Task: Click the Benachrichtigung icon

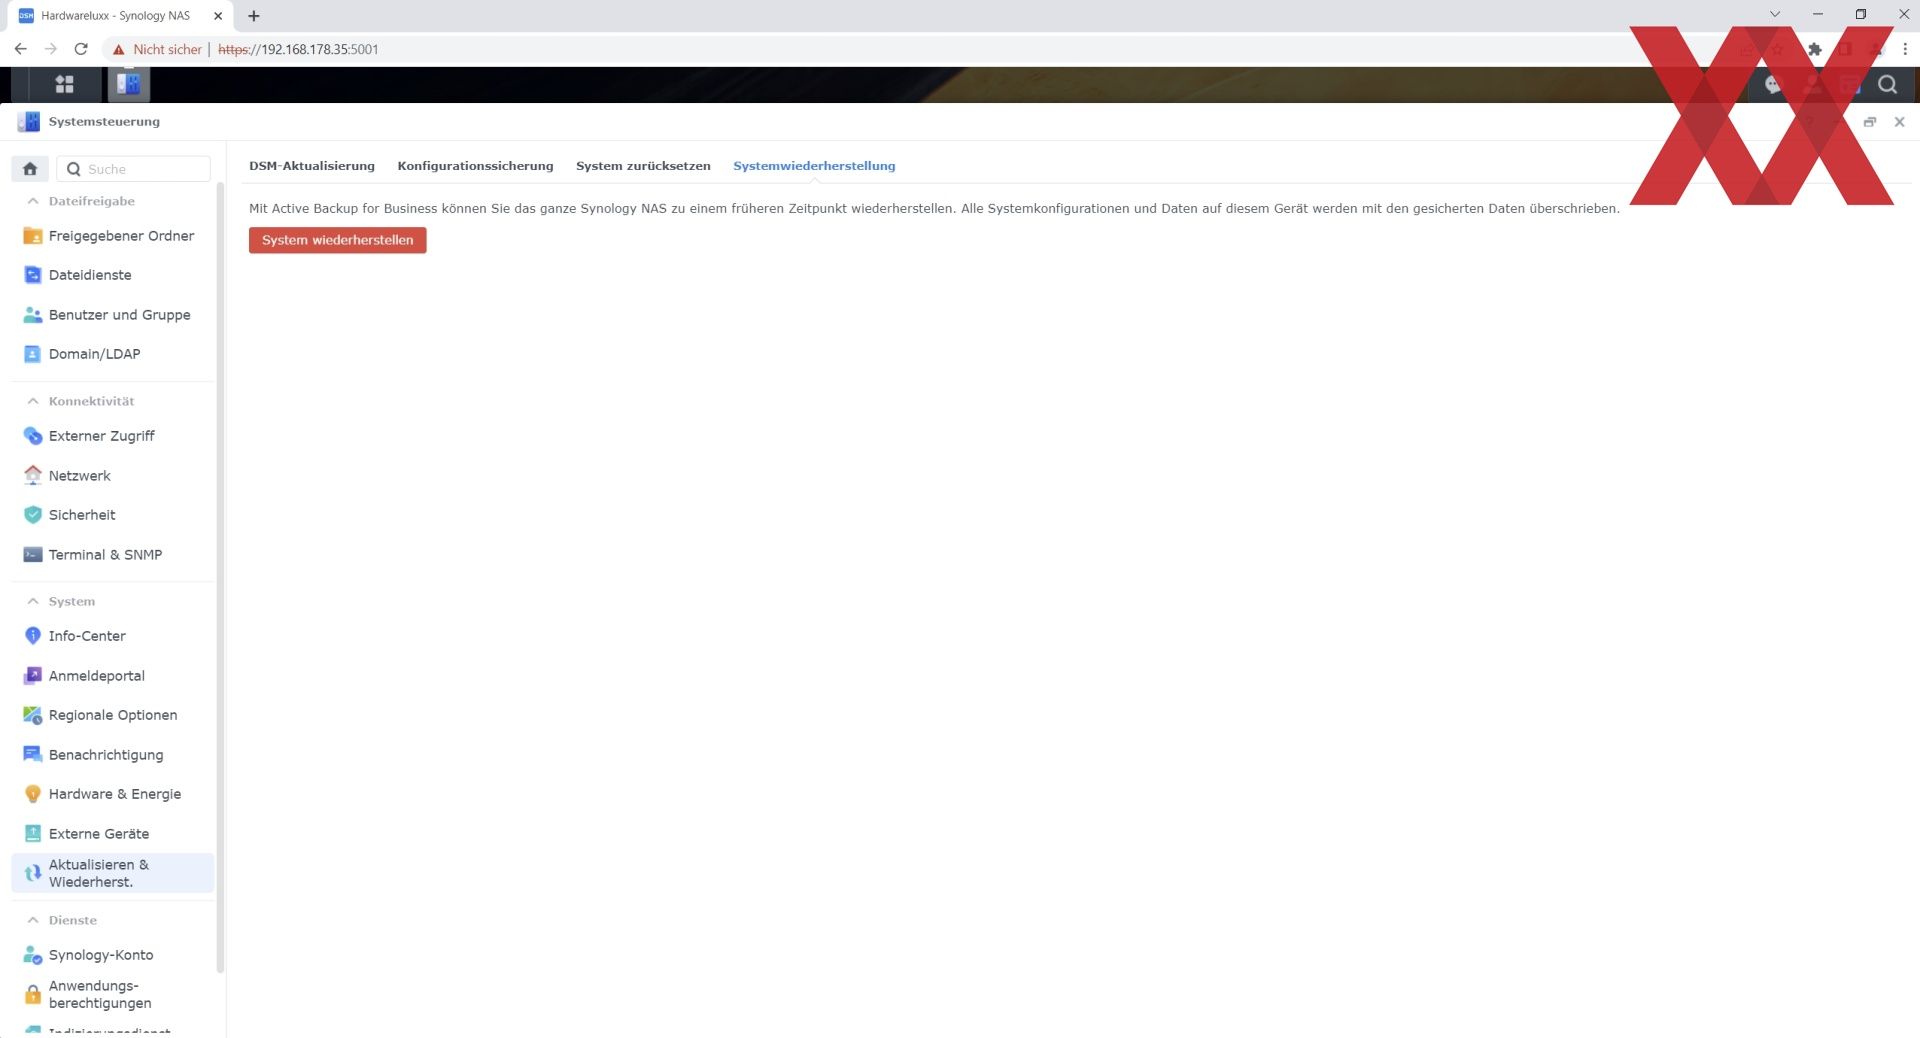Action: coord(33,755)
